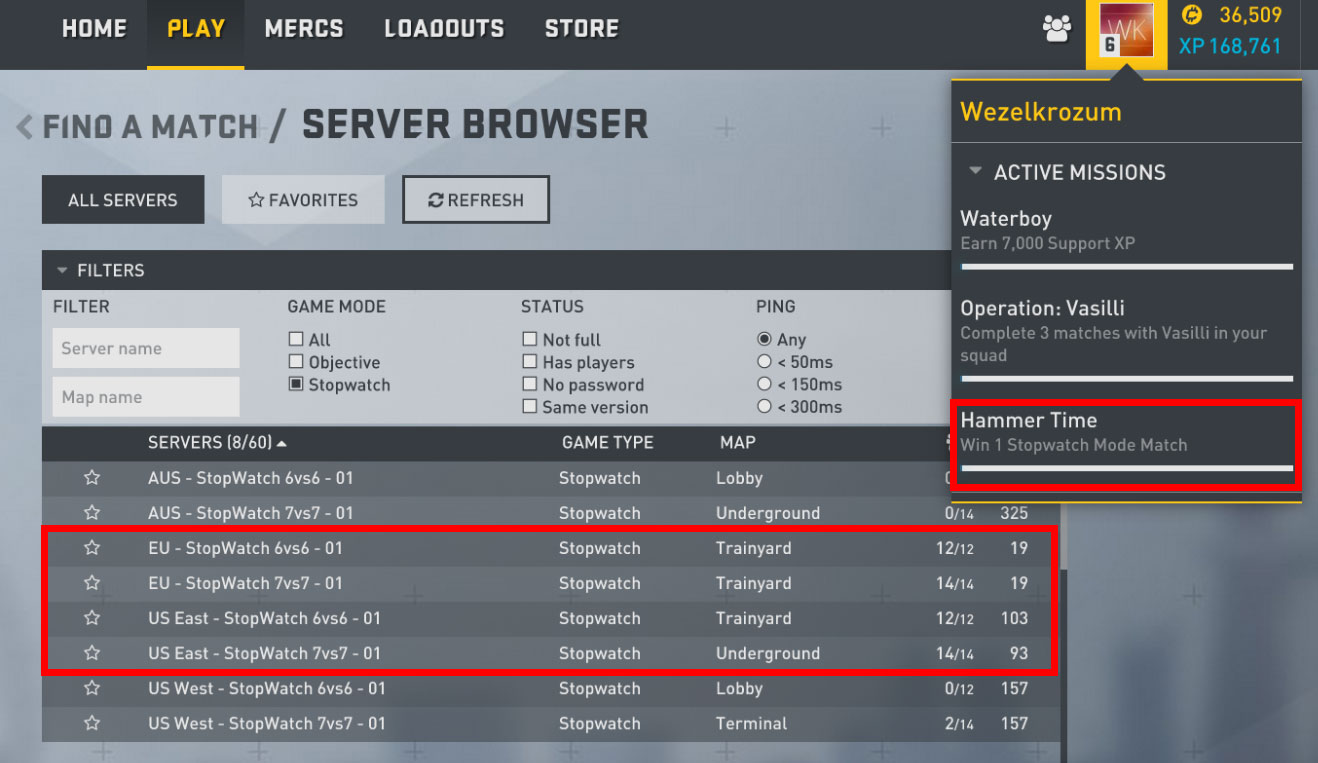Tick the No password checkbox
The height and width of the screenshot is (763, 1318).
pos(530,385)
